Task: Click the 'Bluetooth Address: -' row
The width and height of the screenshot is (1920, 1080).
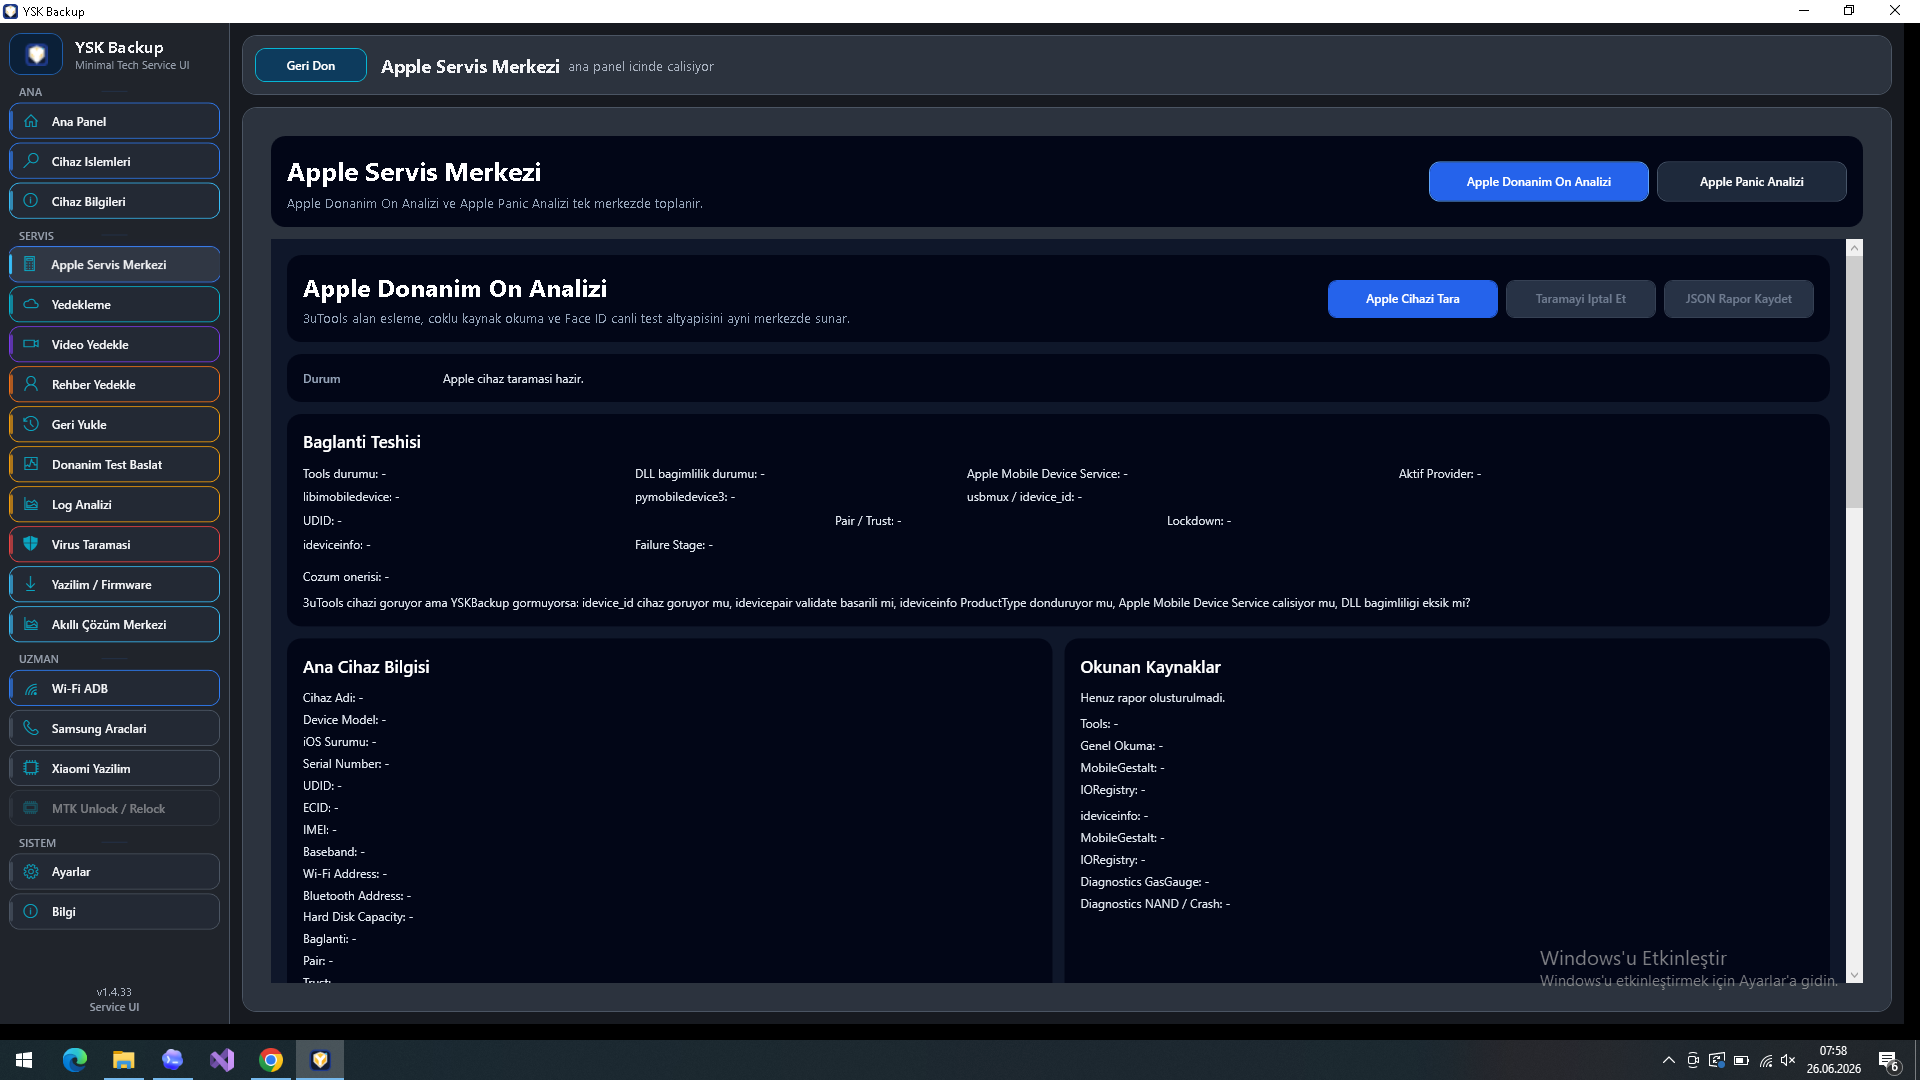Action: (x=357, y=896)
